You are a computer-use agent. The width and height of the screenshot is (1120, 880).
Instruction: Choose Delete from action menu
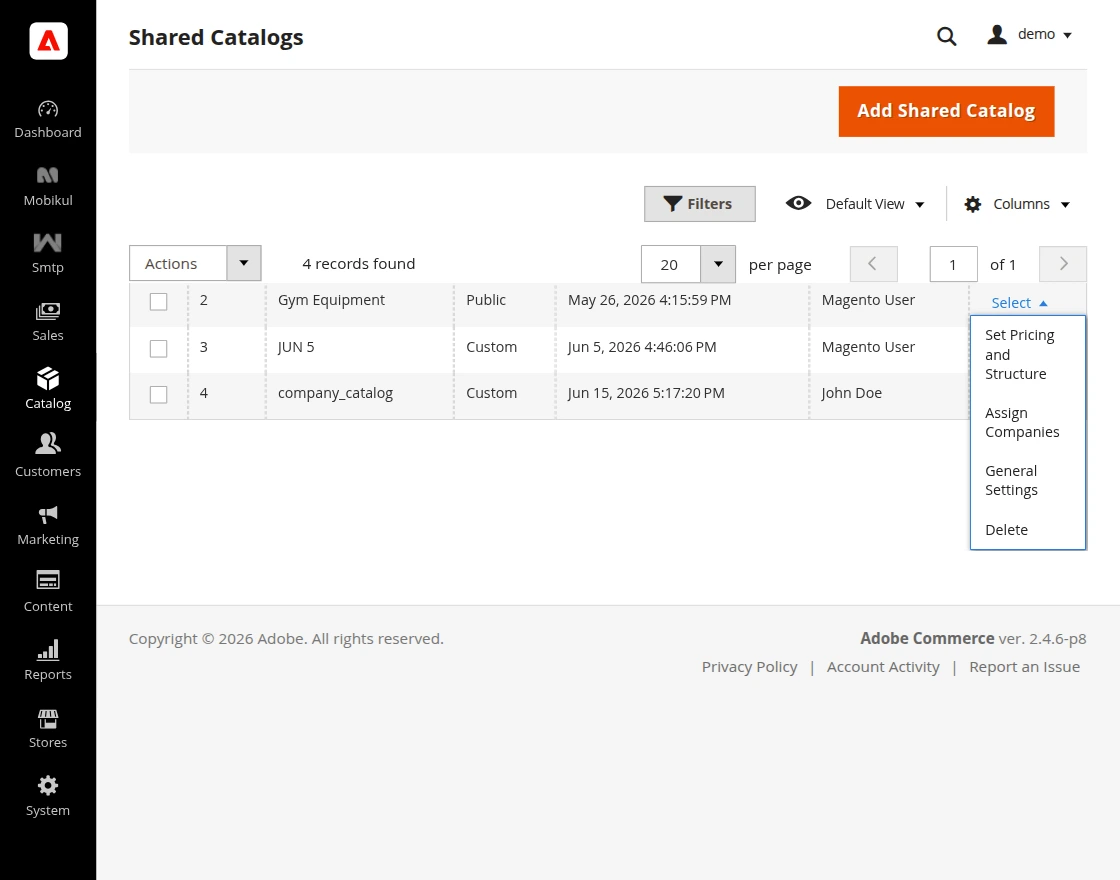point(1028,530)
